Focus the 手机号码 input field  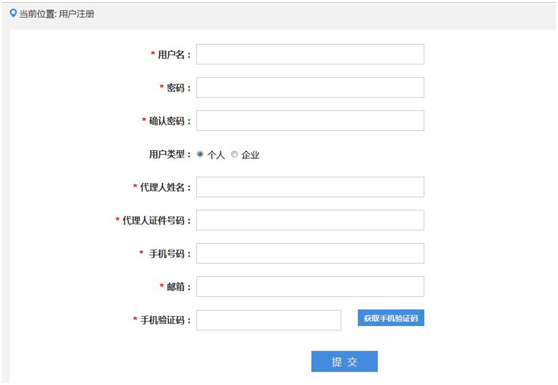coord(310,253)
